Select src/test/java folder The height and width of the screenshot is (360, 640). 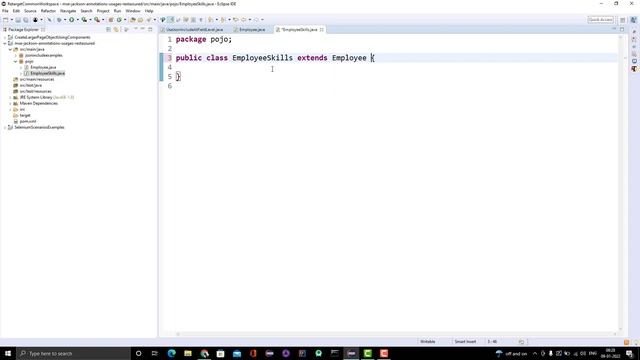click(31, 85)
